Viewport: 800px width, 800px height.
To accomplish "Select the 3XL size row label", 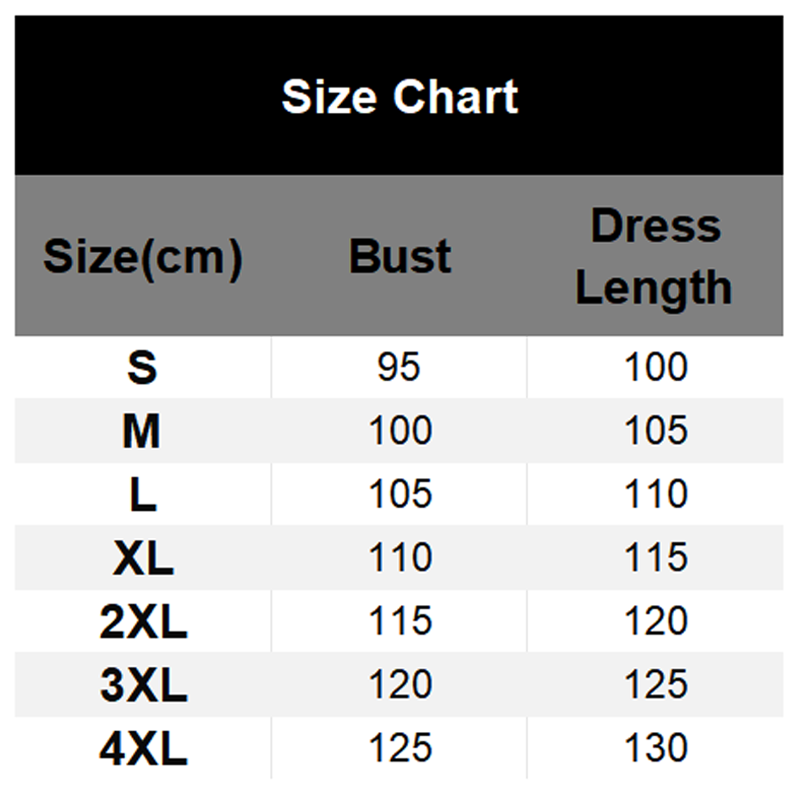I will click(143, 685).
